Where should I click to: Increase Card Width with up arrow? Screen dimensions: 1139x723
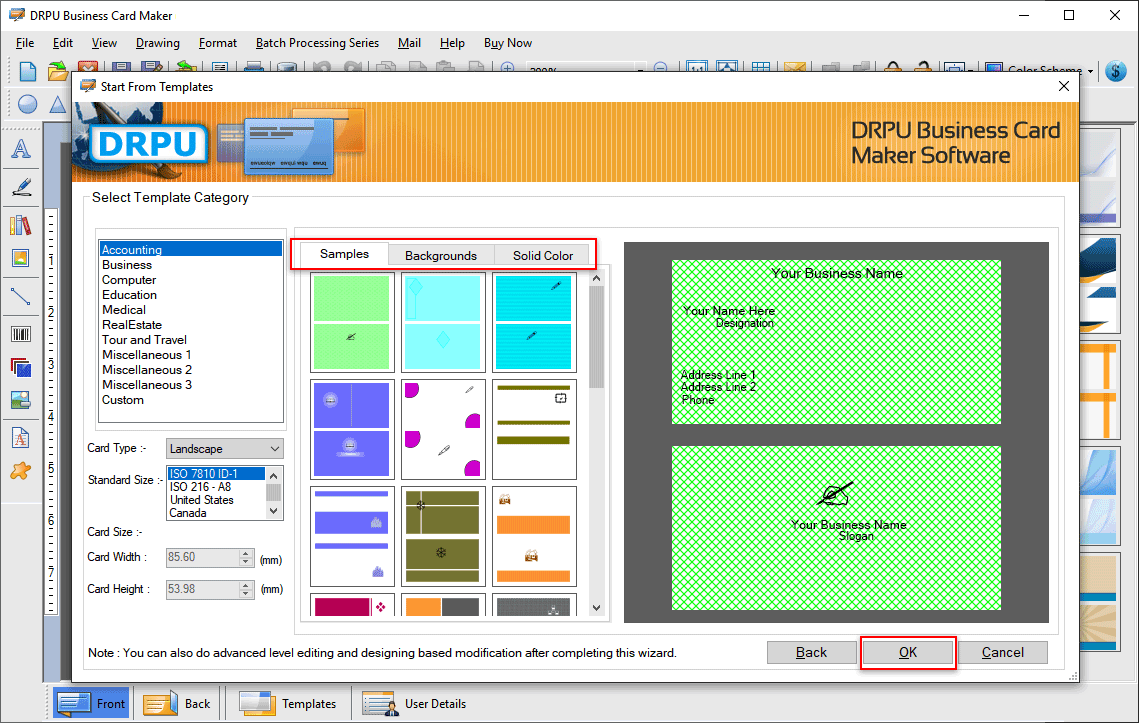coord(246,554)
